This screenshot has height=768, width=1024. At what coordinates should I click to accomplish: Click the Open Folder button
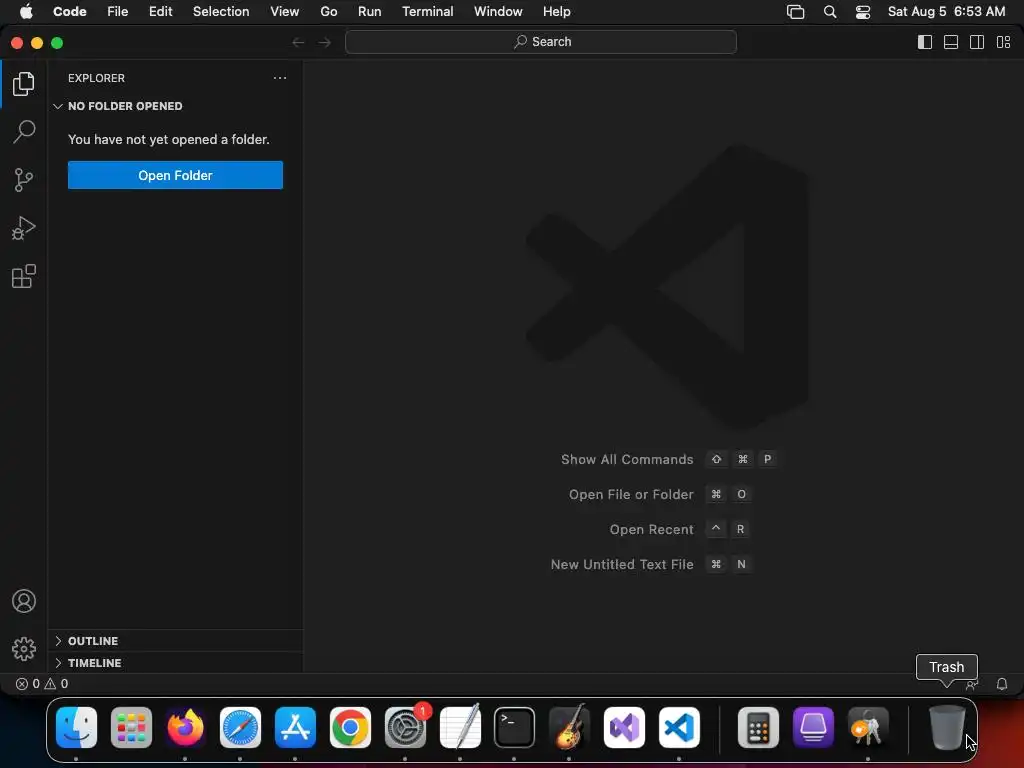175,175
